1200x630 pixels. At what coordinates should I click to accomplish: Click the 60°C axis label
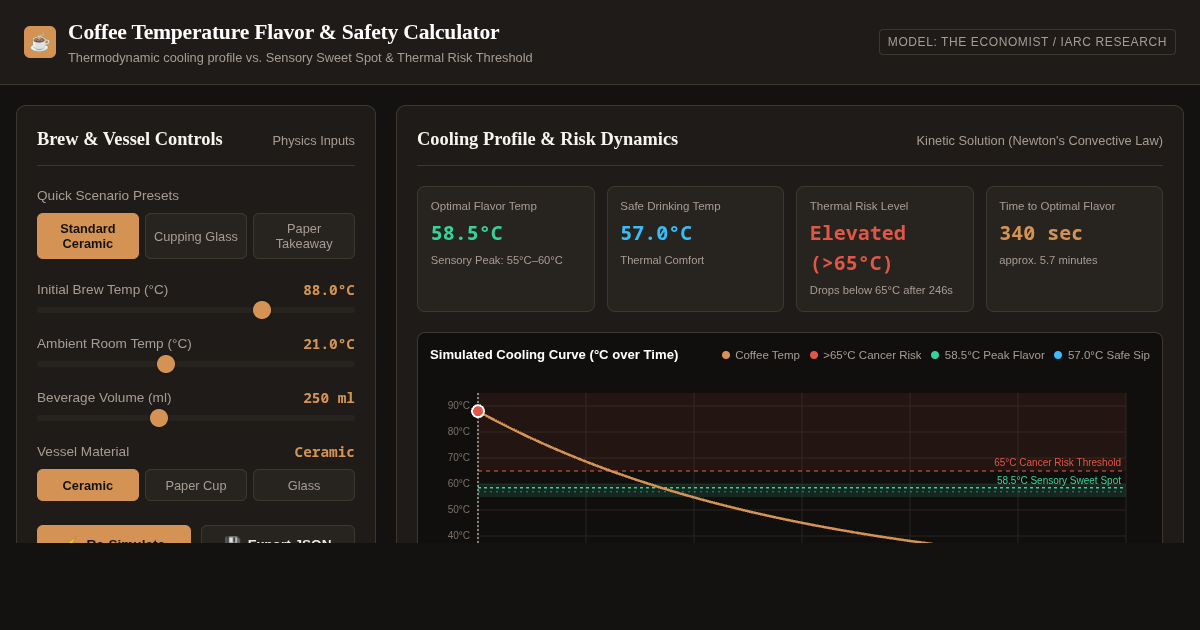coord(458,484)
